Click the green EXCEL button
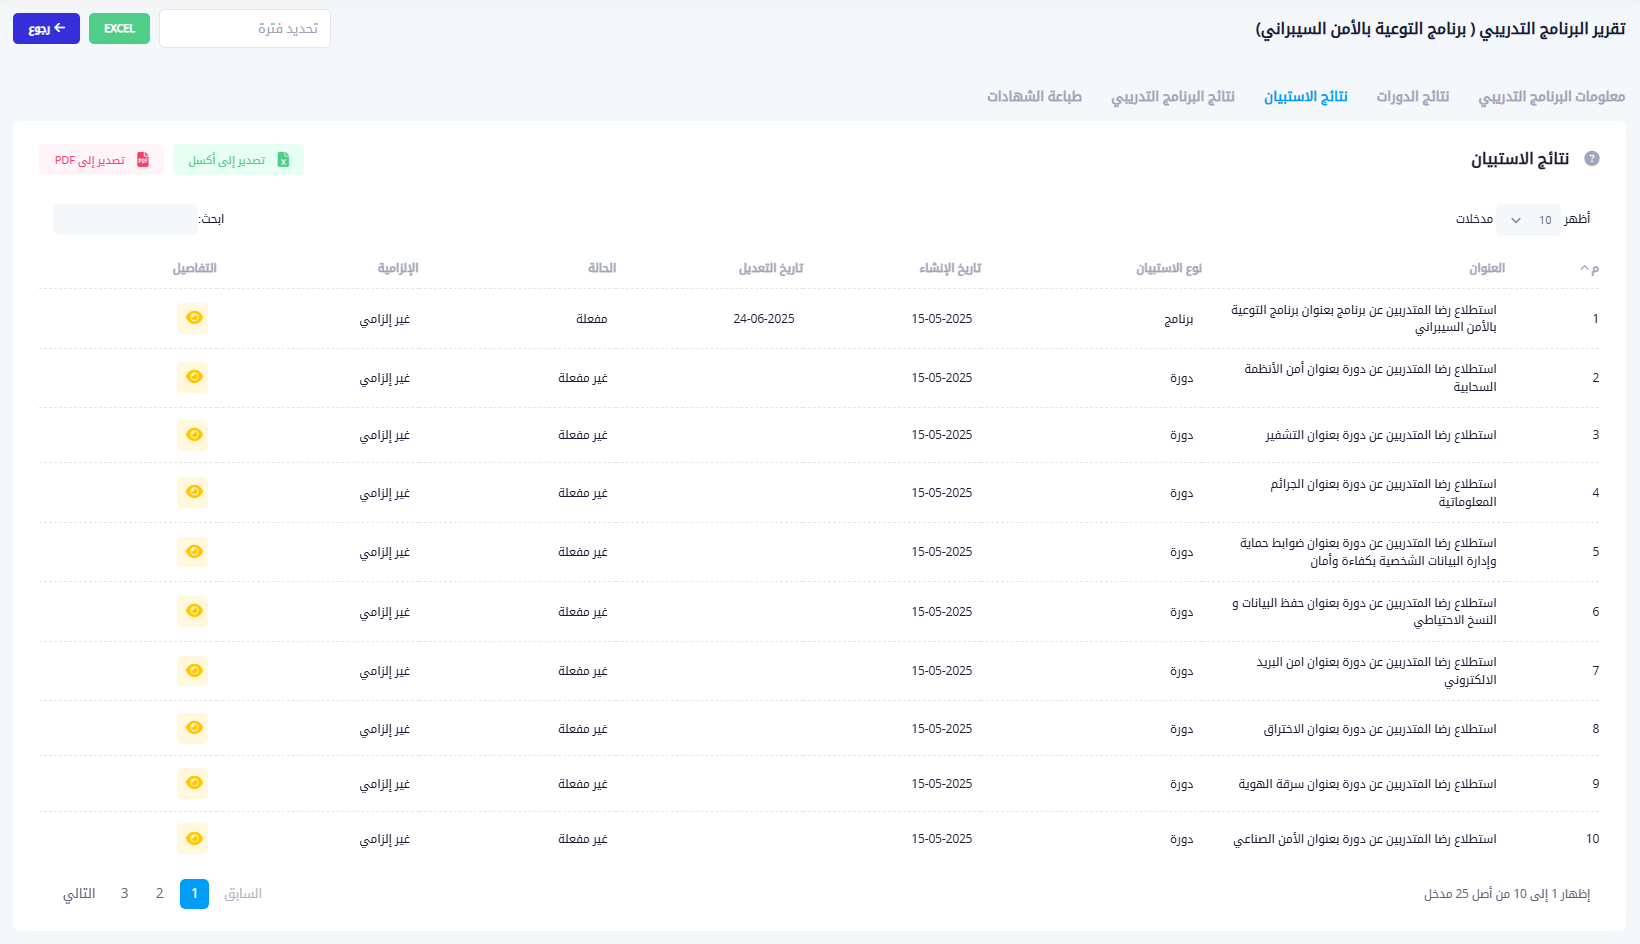The image size is (1640, 944). point(119,29)
